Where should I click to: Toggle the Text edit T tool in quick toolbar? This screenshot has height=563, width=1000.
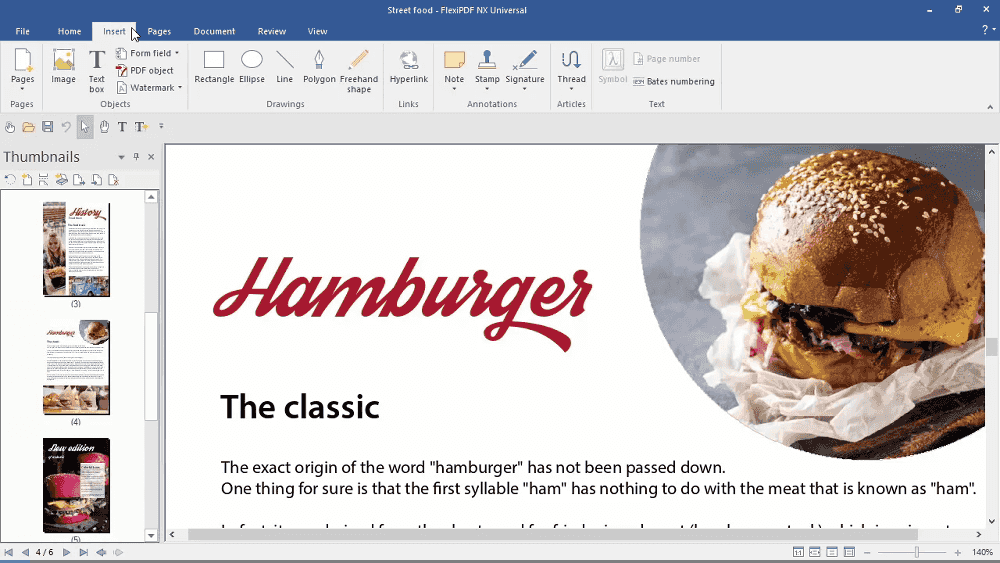122,127
